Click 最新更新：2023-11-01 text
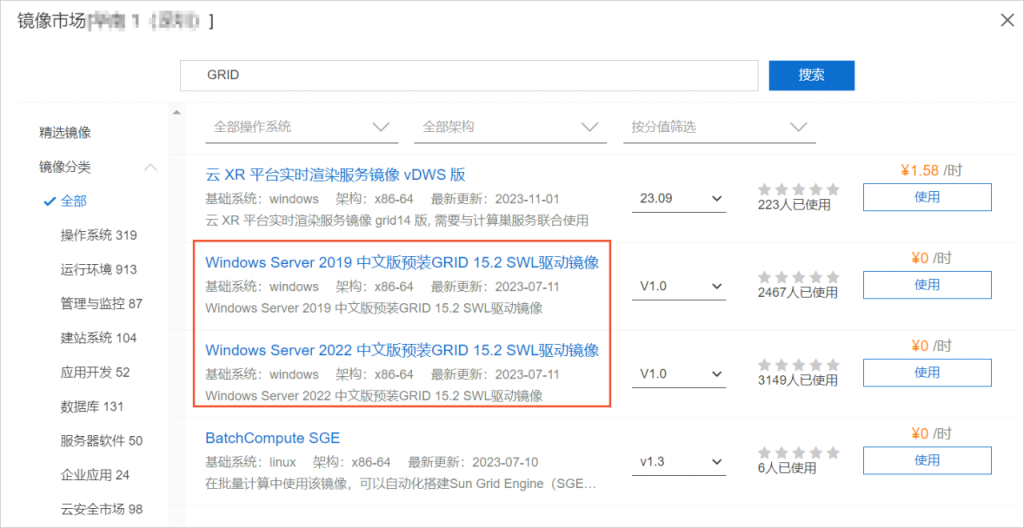Image resolution: width=1024 pixels, height=528 pixels. tap(495, 199)
